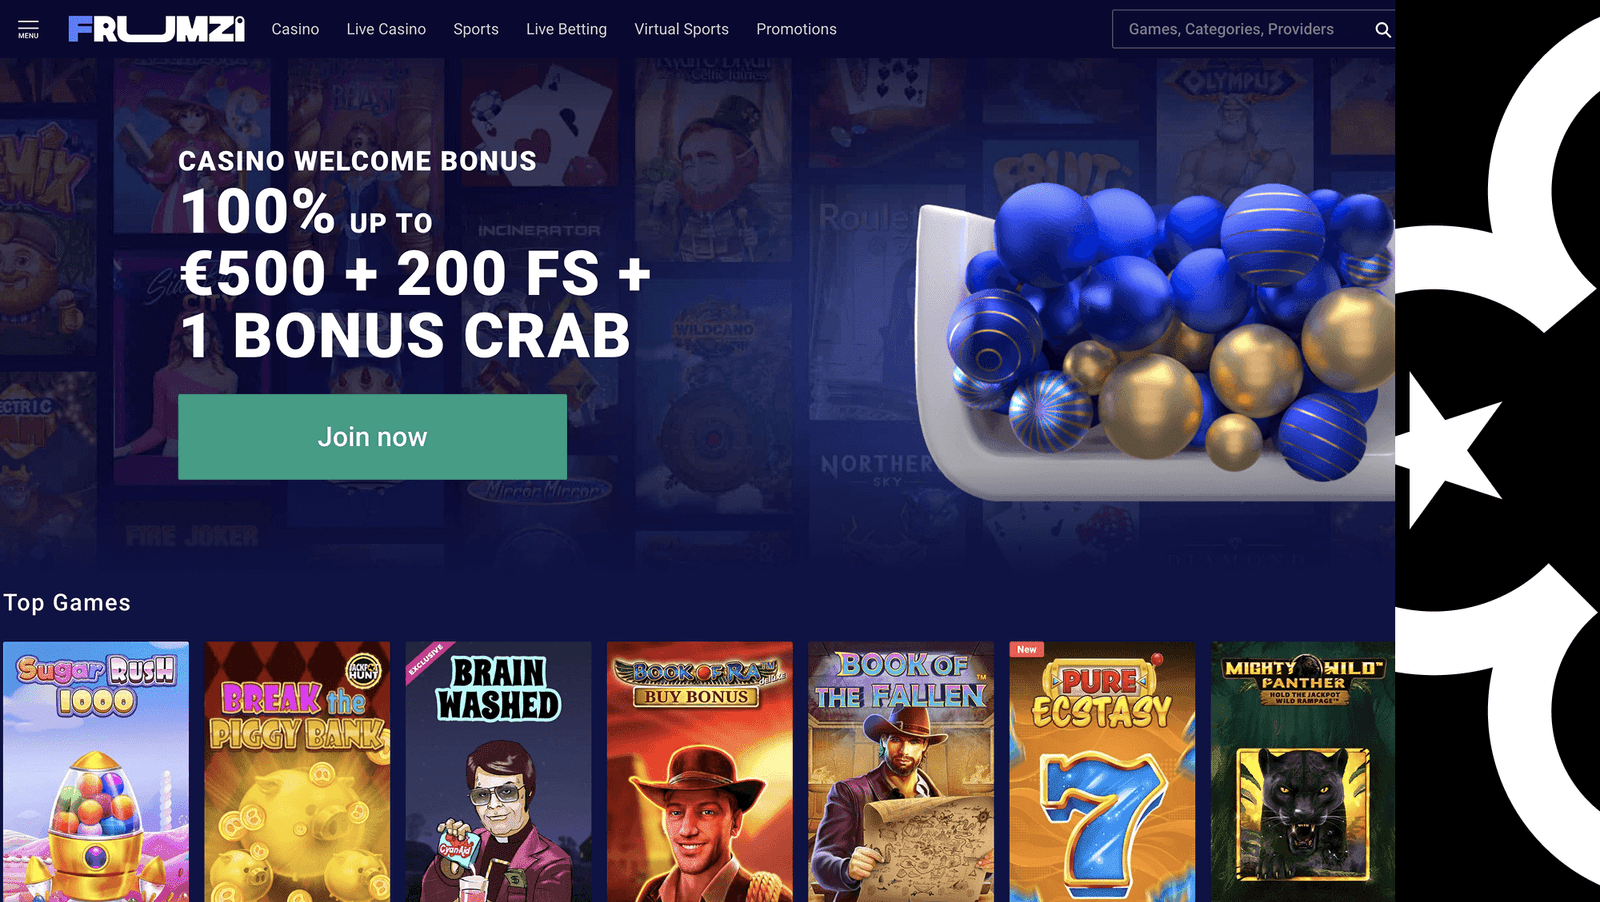View the Promotions page

796,29
